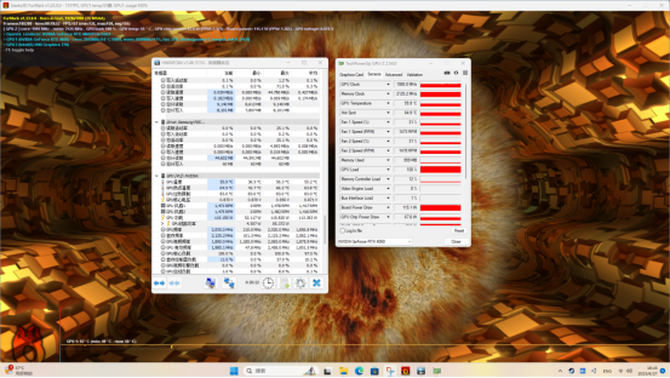Viewport: 670px width, 378px height.
Task: Click the Reset button in GPU-Z
Action: click(x=458, y=231)
